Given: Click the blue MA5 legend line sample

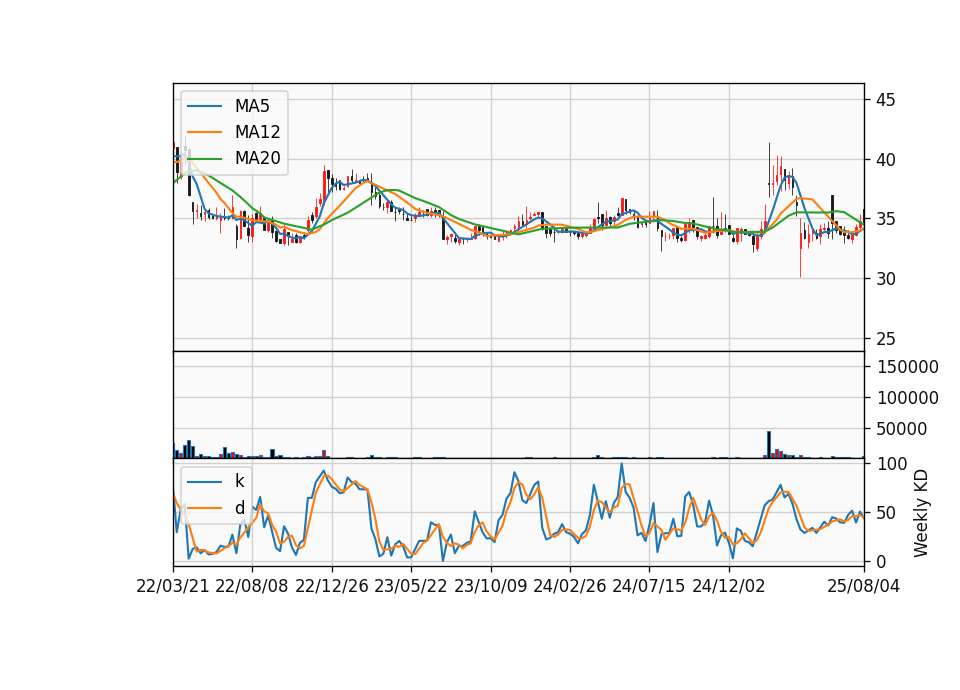Looking at the screenshot, I should (204, 107).
